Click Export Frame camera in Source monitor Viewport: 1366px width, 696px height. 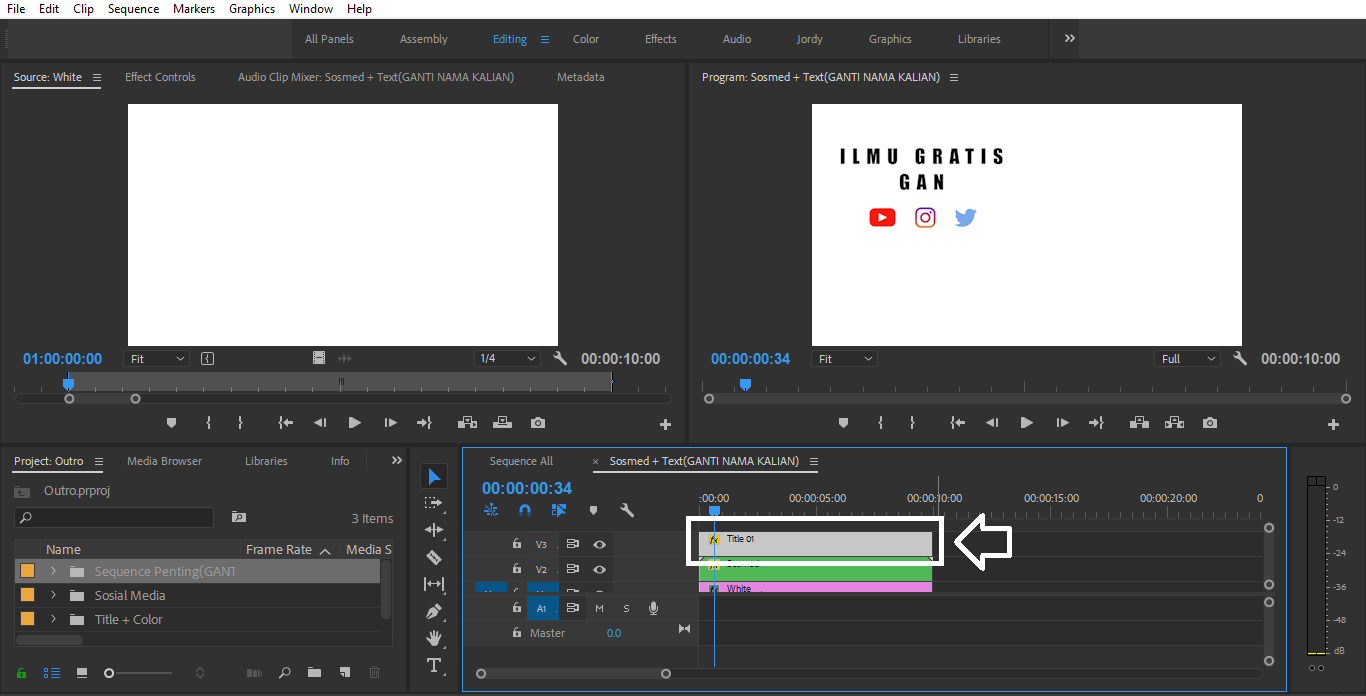point(538,423)
